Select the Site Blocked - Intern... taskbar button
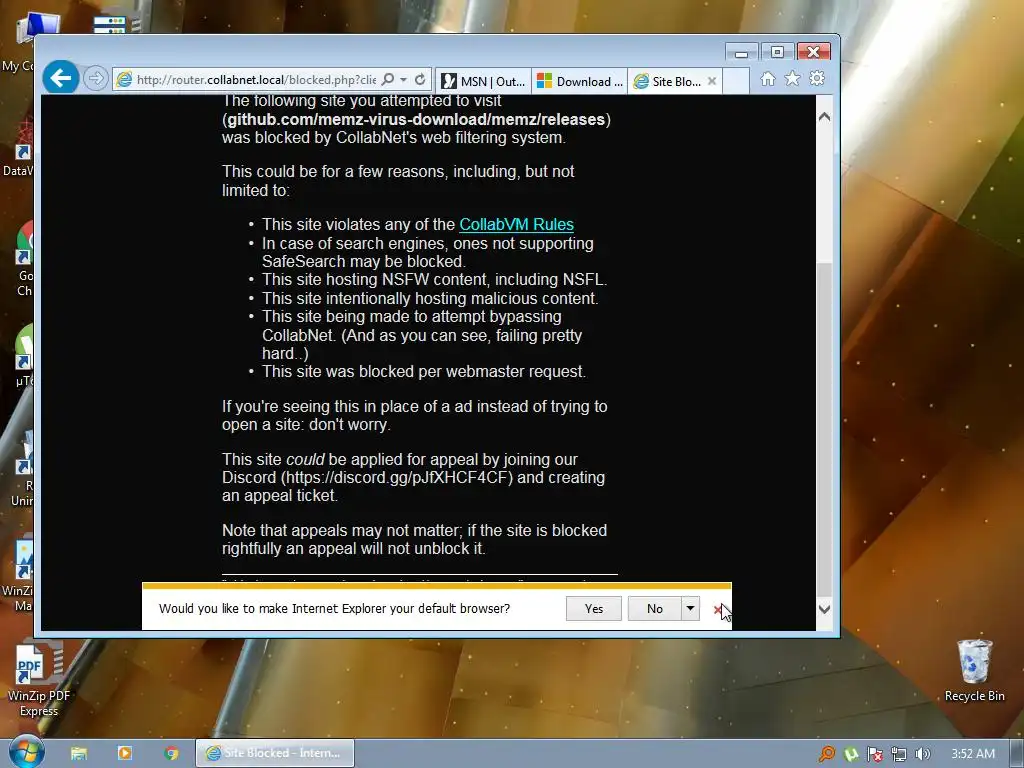Screen dimensions: 1024x768 [275, 753]
